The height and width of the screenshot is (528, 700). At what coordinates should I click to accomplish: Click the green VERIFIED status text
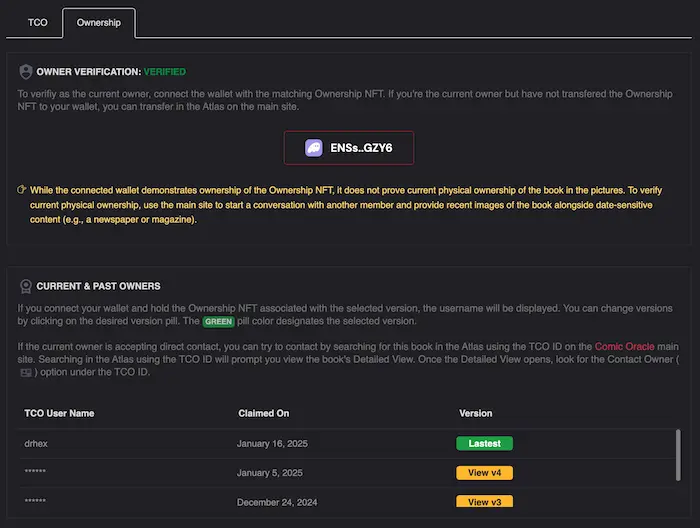[164, 72]
